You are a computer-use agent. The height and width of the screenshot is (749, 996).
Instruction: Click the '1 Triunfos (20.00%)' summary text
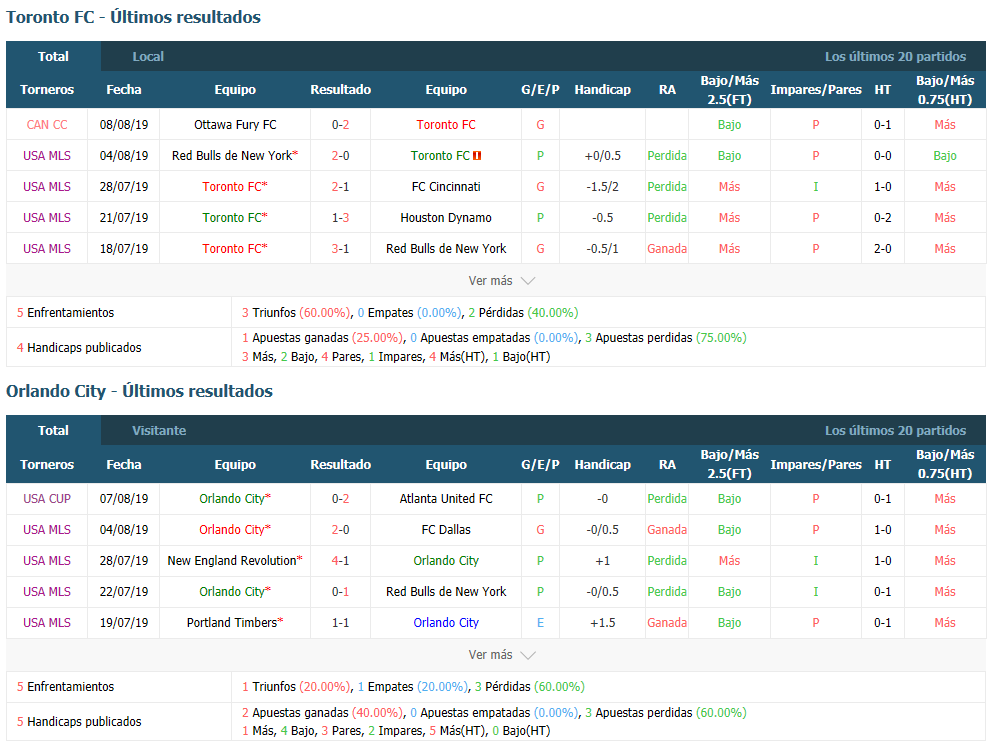[x=295, y=687]
